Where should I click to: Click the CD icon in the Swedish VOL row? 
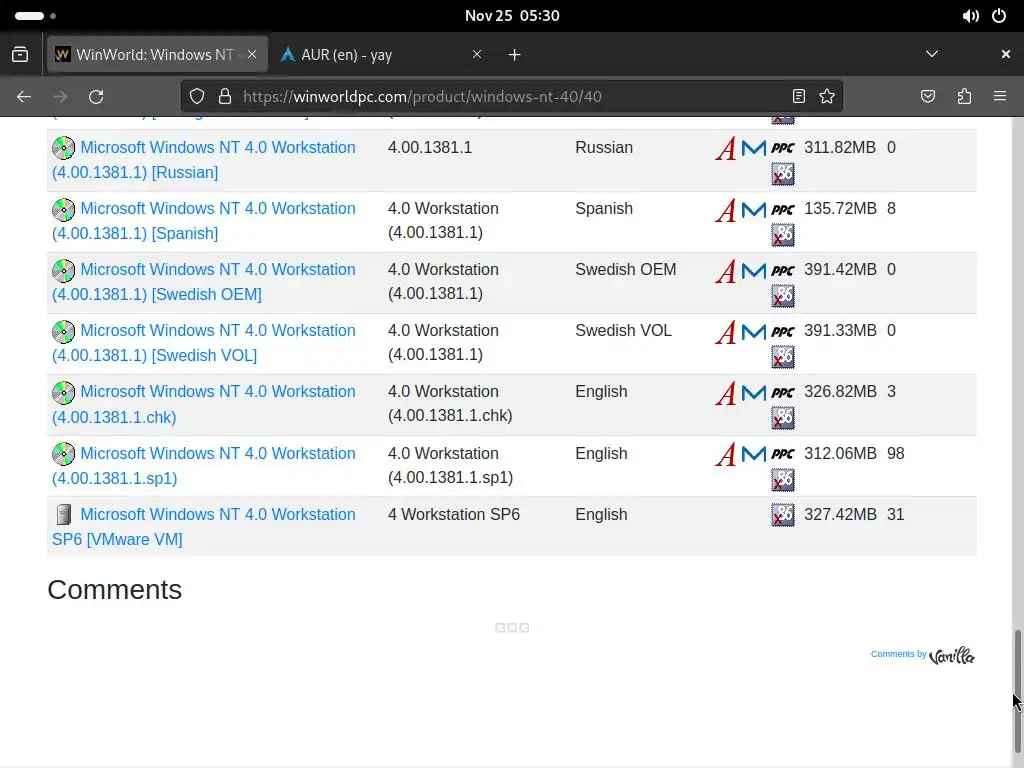(63, 331)
